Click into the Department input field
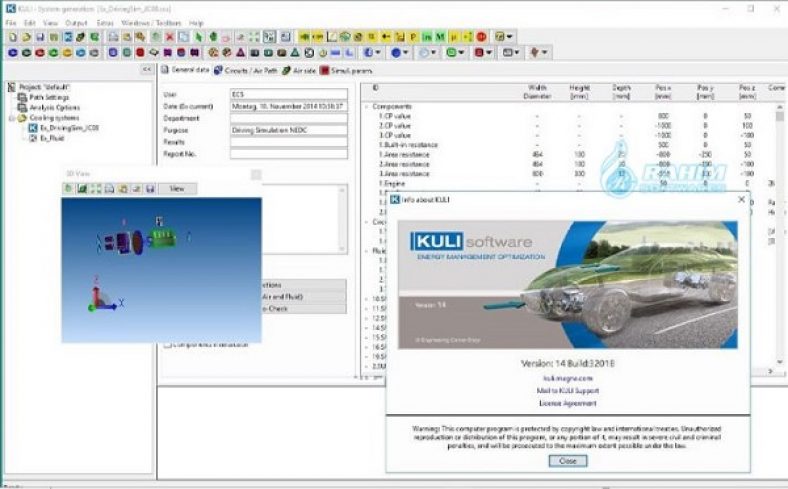 point(288,118)
